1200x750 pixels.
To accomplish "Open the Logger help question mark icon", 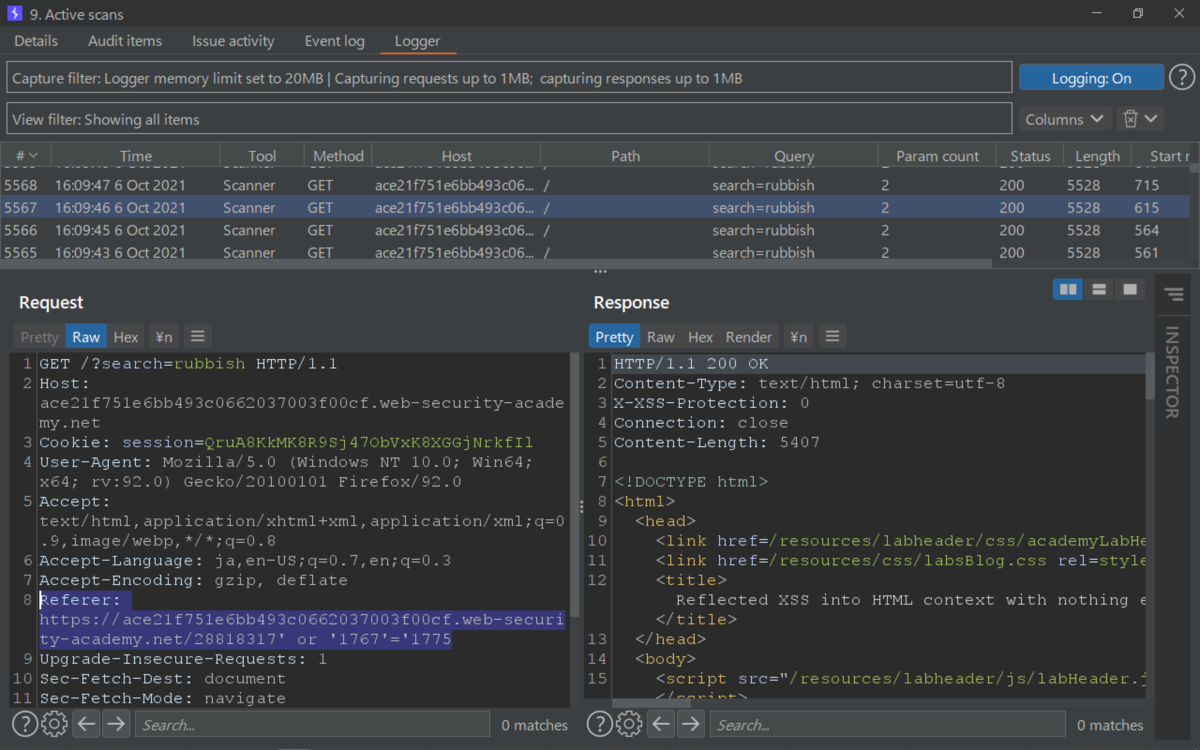I will [x=1182, y=78].
